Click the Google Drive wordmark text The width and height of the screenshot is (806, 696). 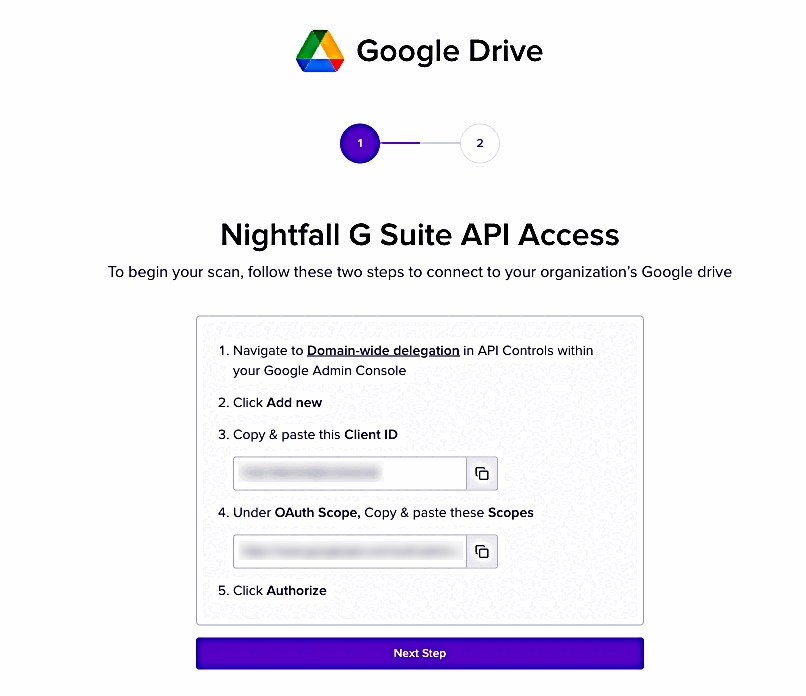point(450,51)
